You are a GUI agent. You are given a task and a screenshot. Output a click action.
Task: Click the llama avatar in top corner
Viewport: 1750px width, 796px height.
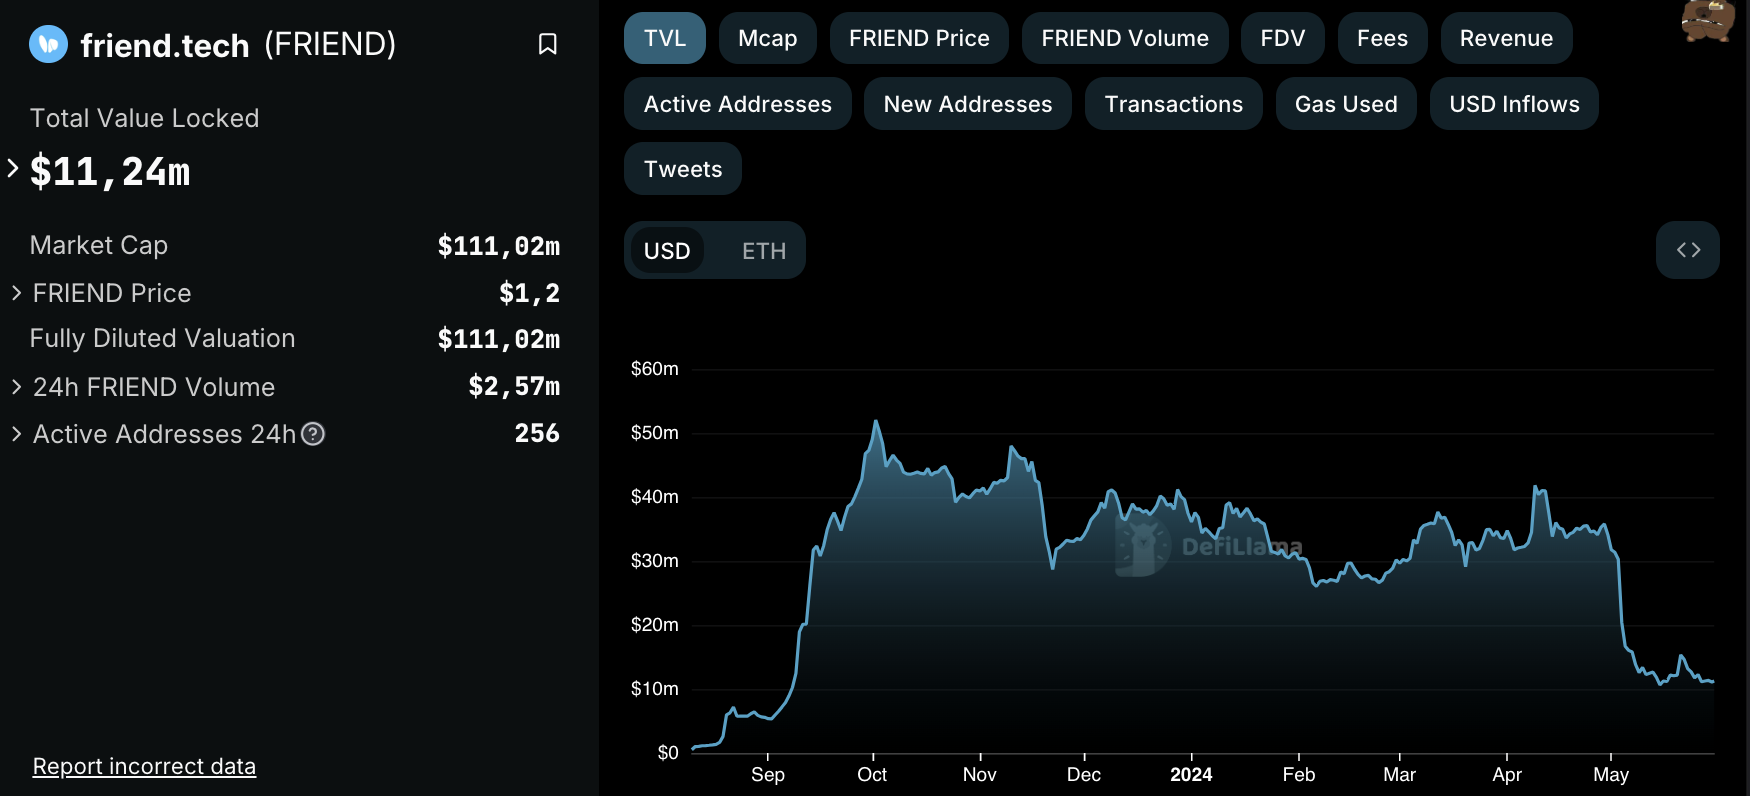[1707, 20]
